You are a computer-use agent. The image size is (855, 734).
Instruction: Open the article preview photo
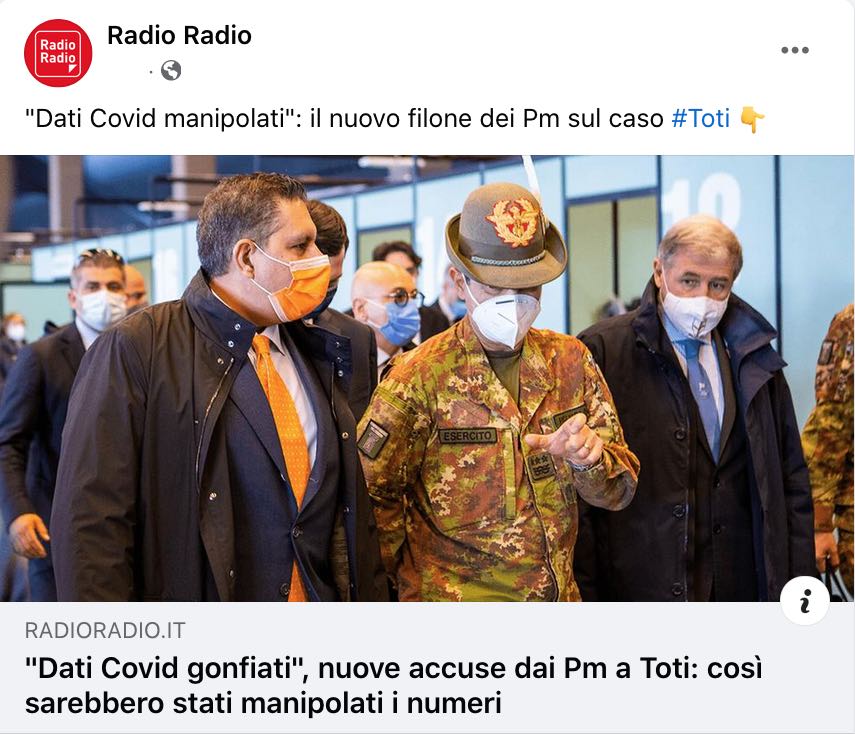pos(428,378)
